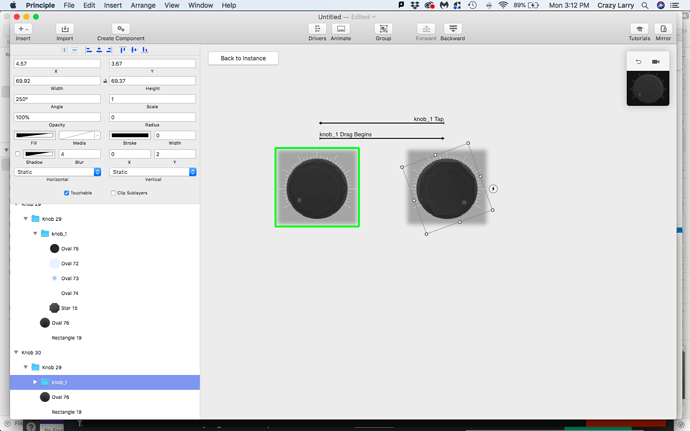Click the rewind icon in preview window
The height and width of the screenshot is (431, 690).
(639, 62)
